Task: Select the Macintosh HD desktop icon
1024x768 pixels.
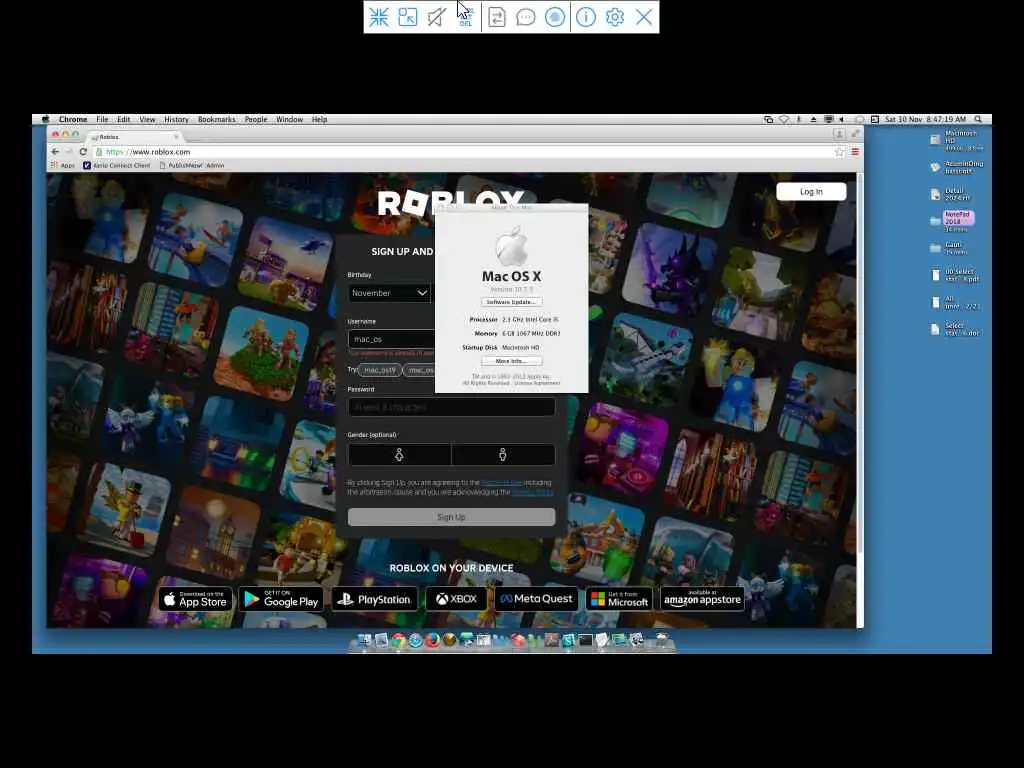Action: (x=955, y=140)
